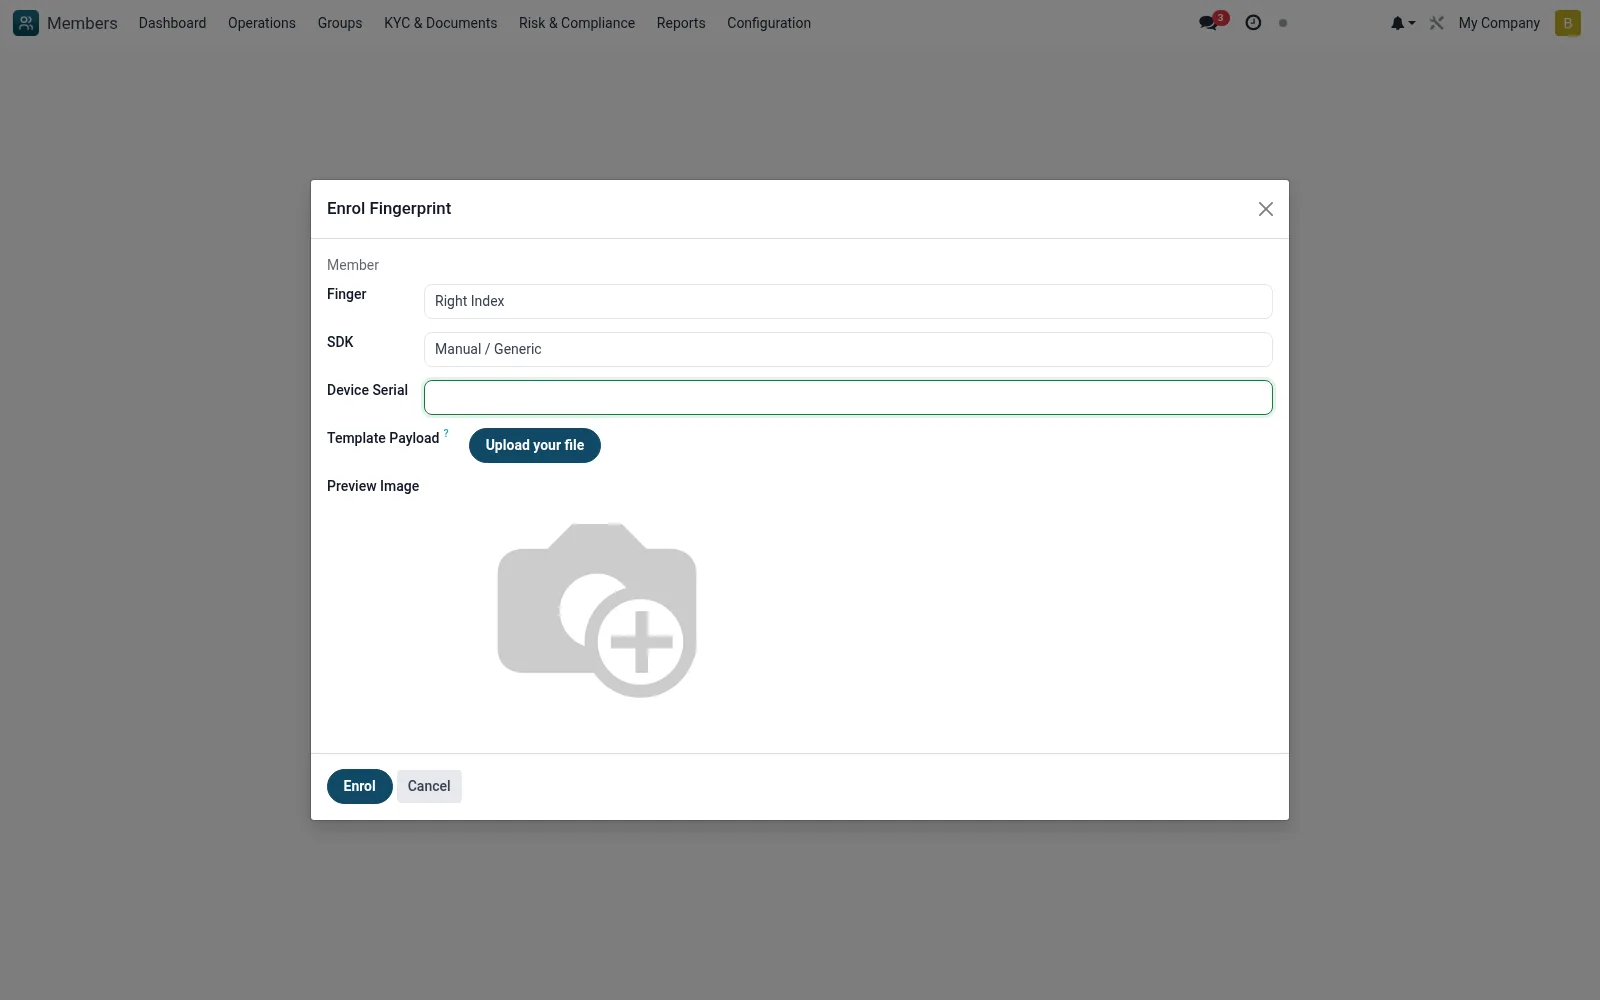Open the My Company switcher
1600x1000 pixels.
pyautogui.click(x=1499, y=23)
